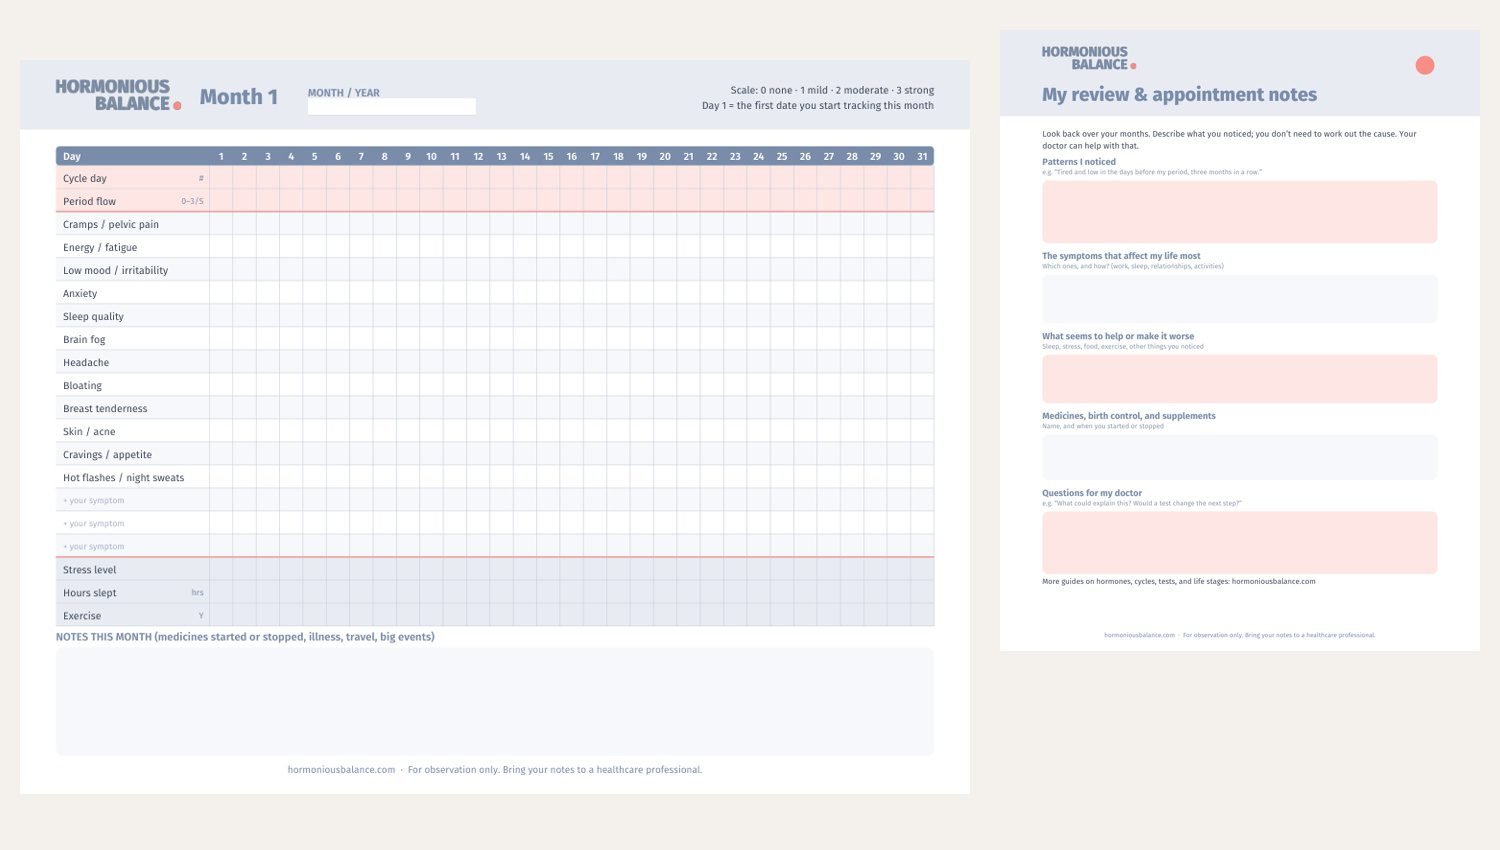Image resolution: width=1500 pixels, height=850 pixels.
Task: Click the Cycle day cell under day 1
Action: 221,178
